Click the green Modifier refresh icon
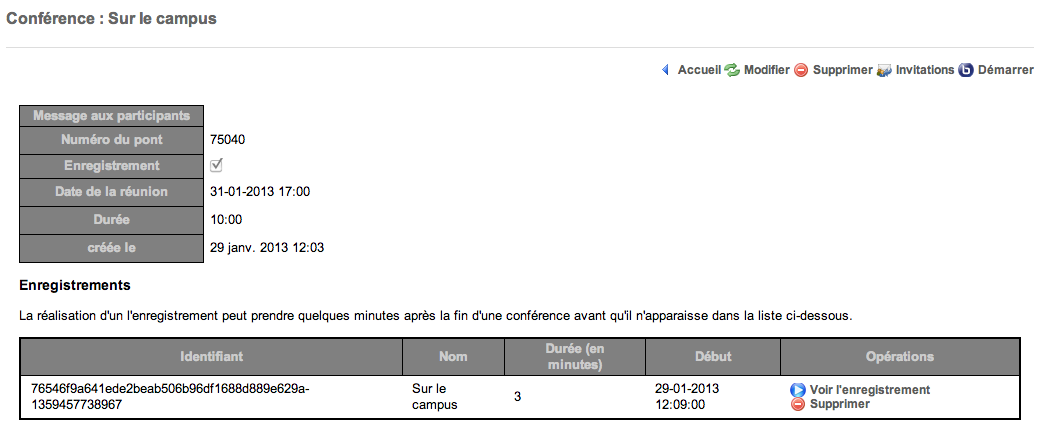1050x448 pixels. pos(732,71)
